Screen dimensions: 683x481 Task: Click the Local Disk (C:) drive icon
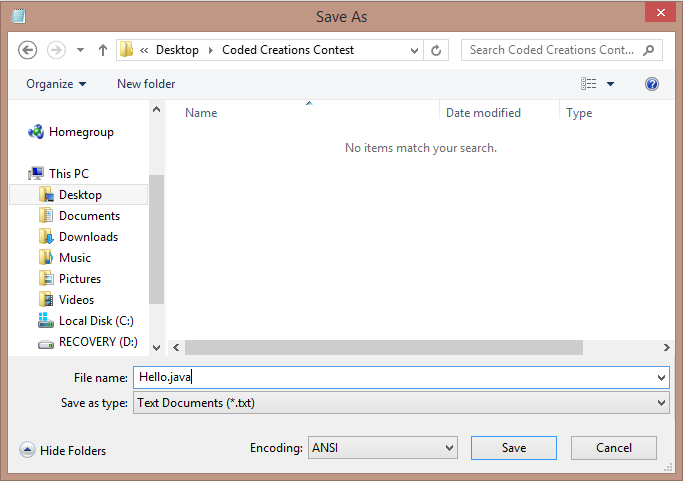pos(46,320)
